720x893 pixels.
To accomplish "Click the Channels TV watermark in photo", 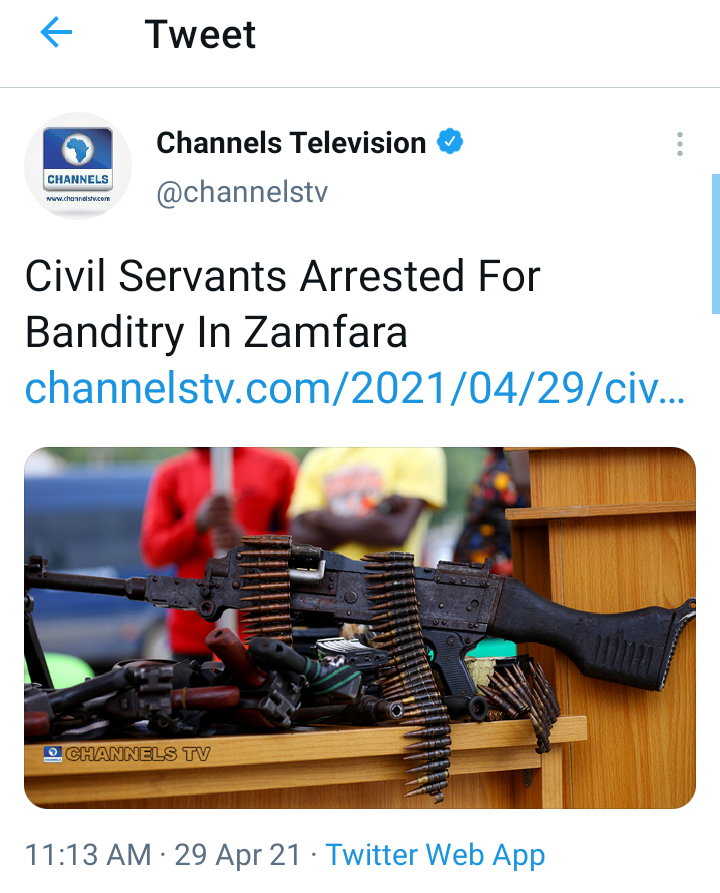I will [138, 754].
